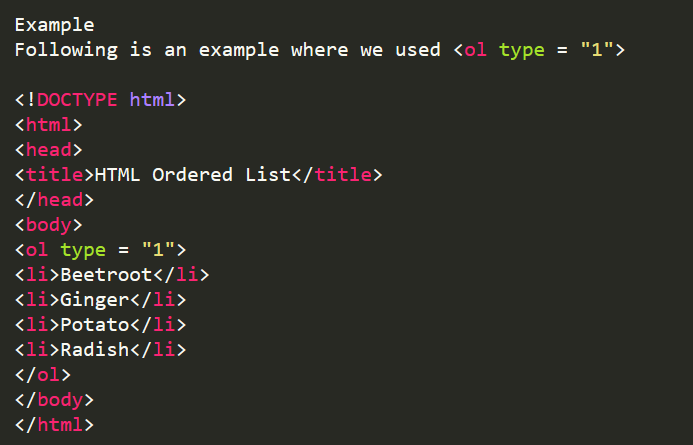Click the closing html tag
The image size is (693, 445).
54,425
